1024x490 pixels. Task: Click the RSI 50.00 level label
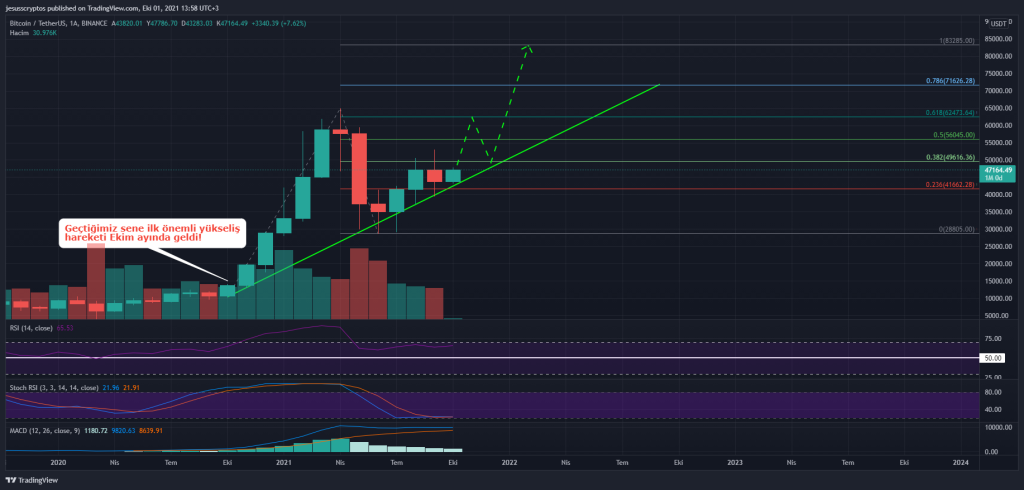[994, 358]
